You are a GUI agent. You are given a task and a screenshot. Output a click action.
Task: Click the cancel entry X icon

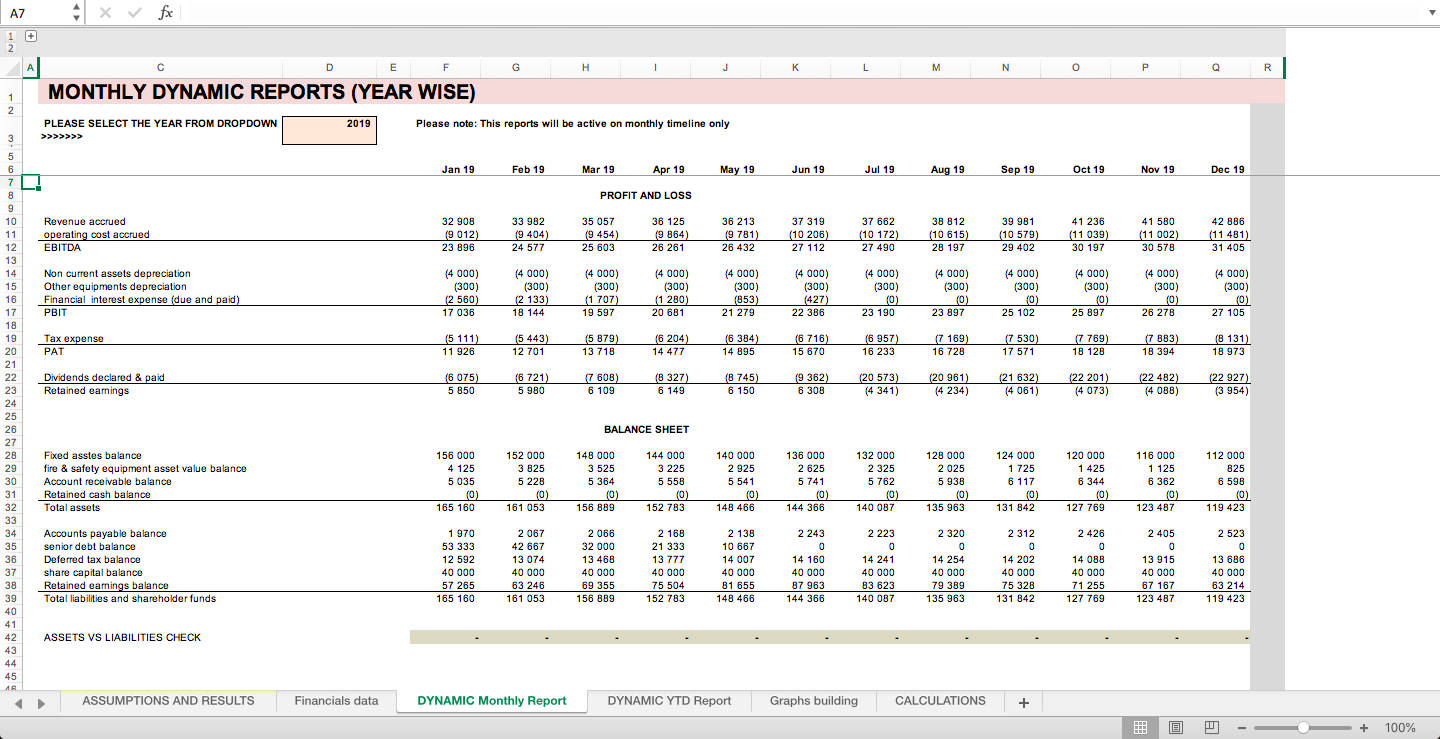pyautogui.click(x=107, y=12)
